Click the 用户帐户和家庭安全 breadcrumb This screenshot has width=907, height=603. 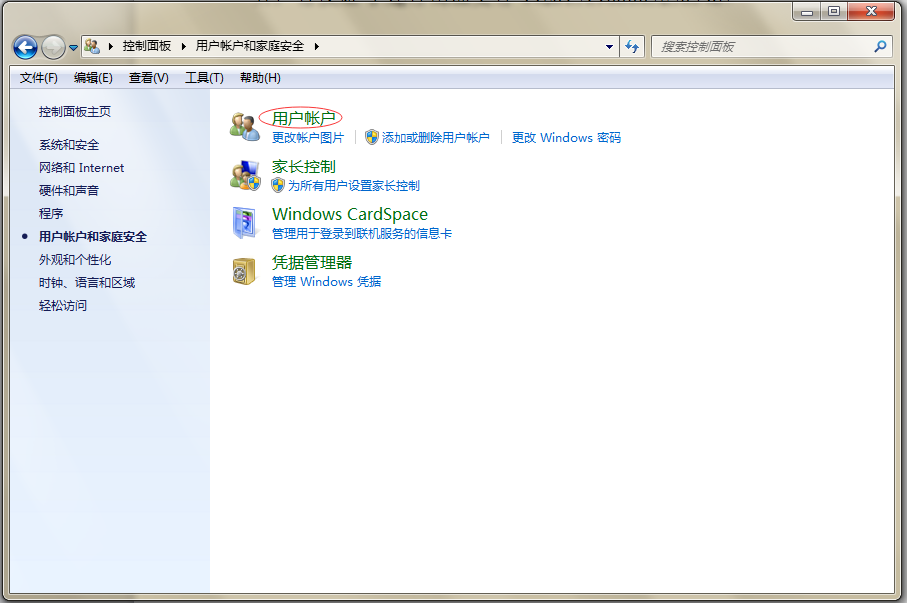tap(250, 46)
